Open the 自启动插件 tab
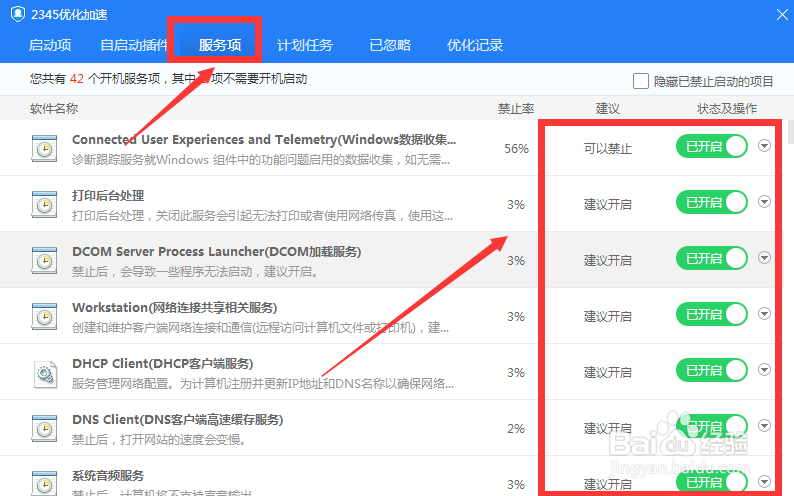Screen dimensions: 794x496 [x=134, y=45]
